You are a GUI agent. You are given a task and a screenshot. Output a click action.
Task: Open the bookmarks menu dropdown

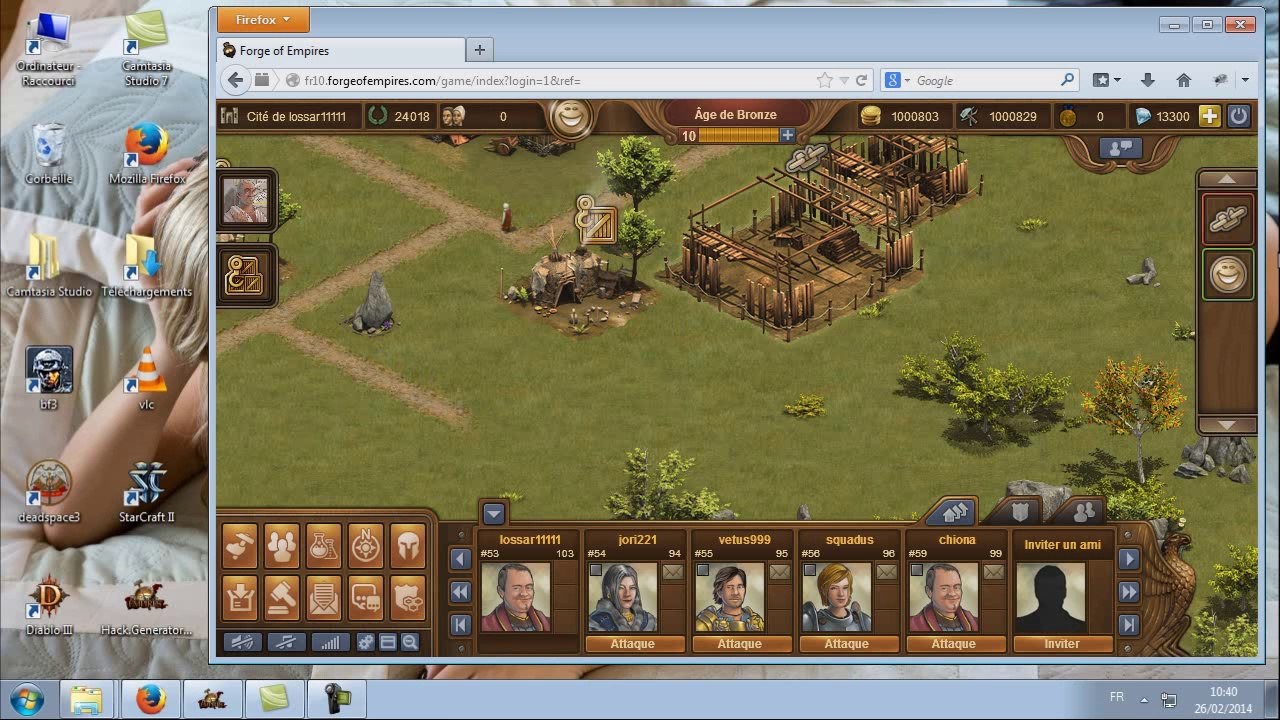click(1106, 80)
